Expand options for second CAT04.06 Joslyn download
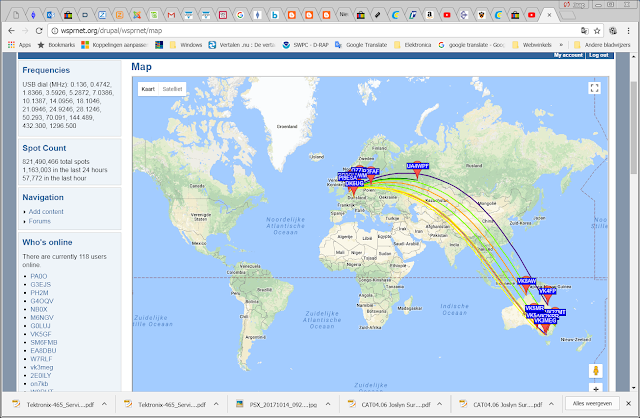Viewport: 640px width, 418px height. (x=551, y=404)
